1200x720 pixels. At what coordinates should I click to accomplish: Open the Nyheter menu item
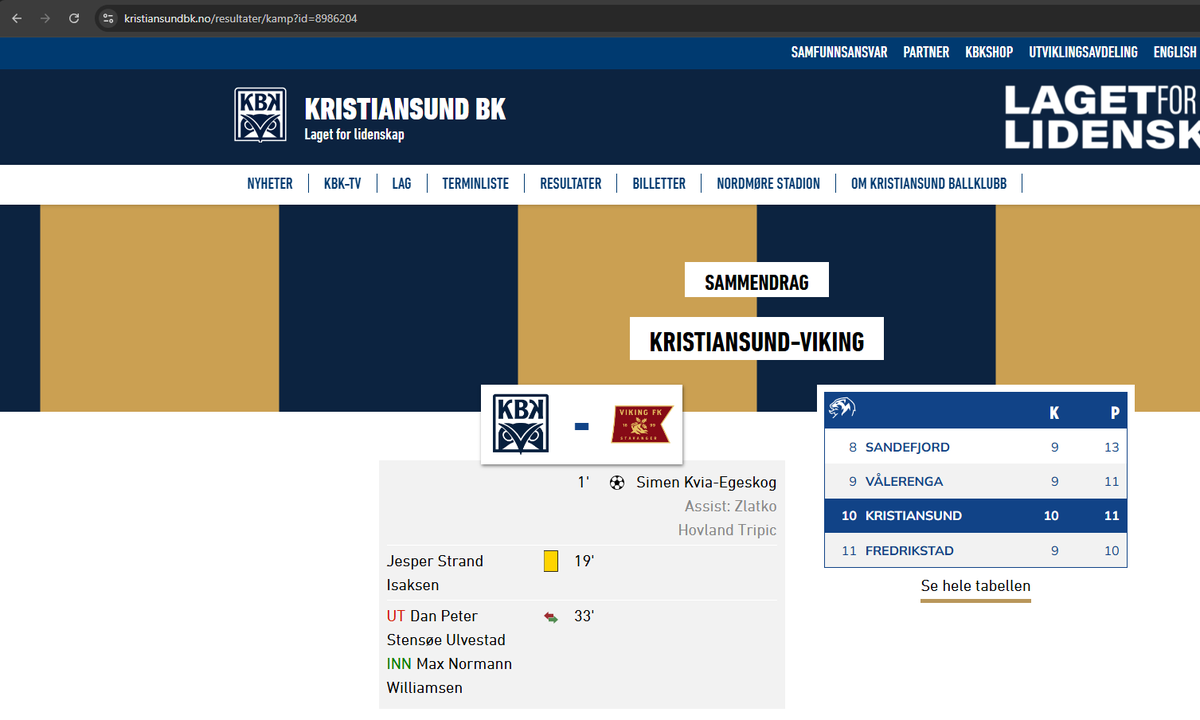270,183
